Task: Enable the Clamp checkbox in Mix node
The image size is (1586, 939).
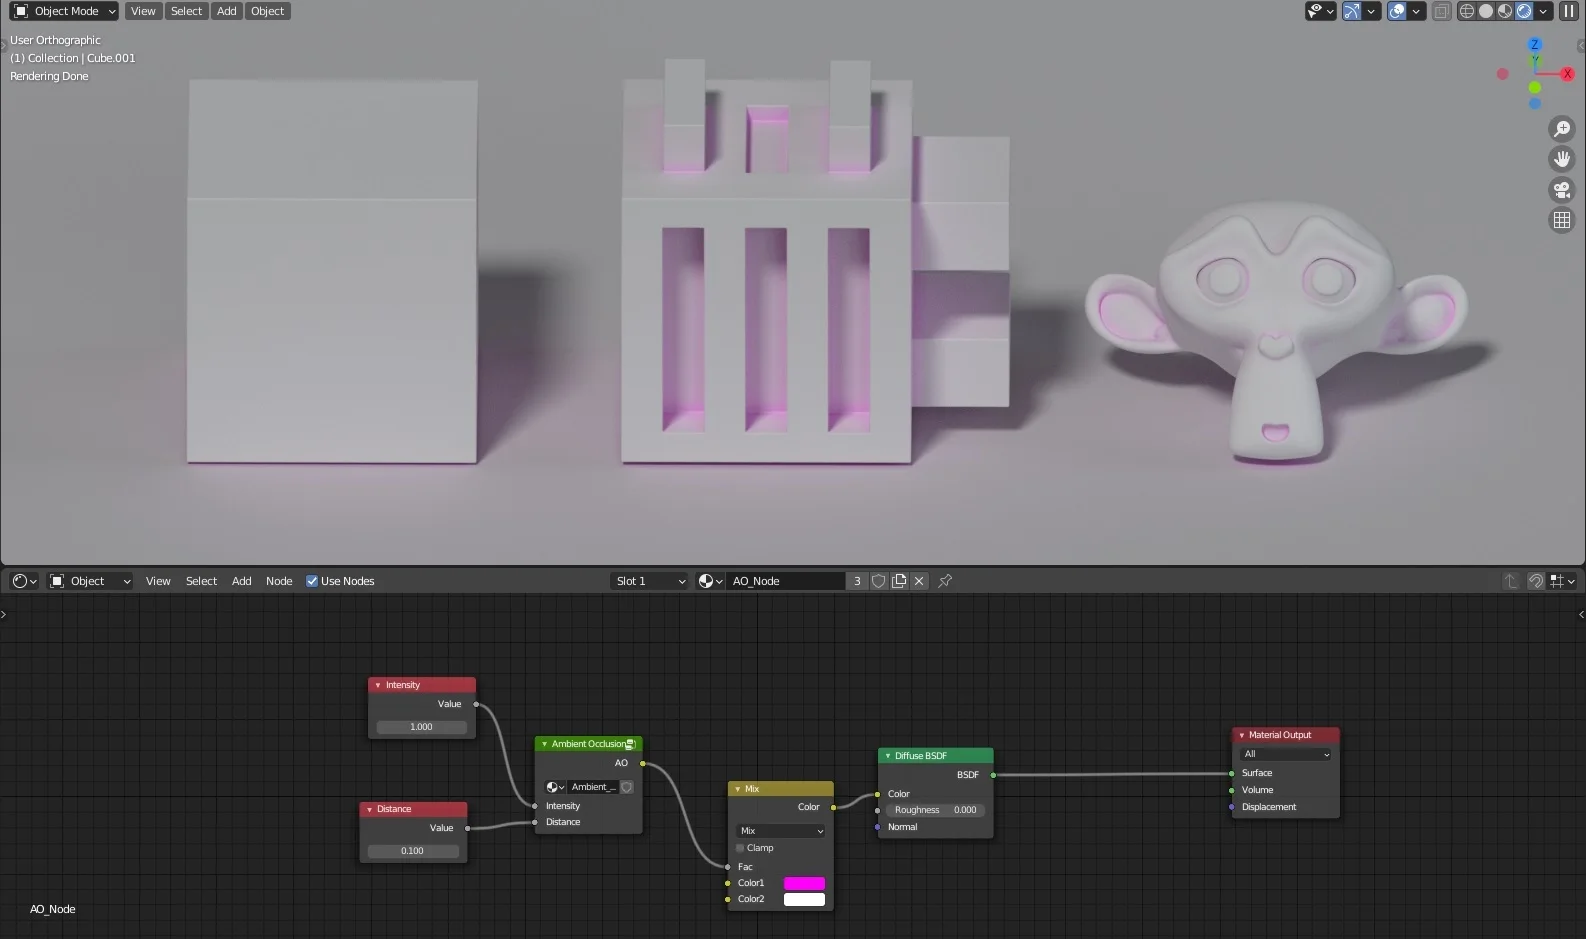Action: [x=740, y=848]
